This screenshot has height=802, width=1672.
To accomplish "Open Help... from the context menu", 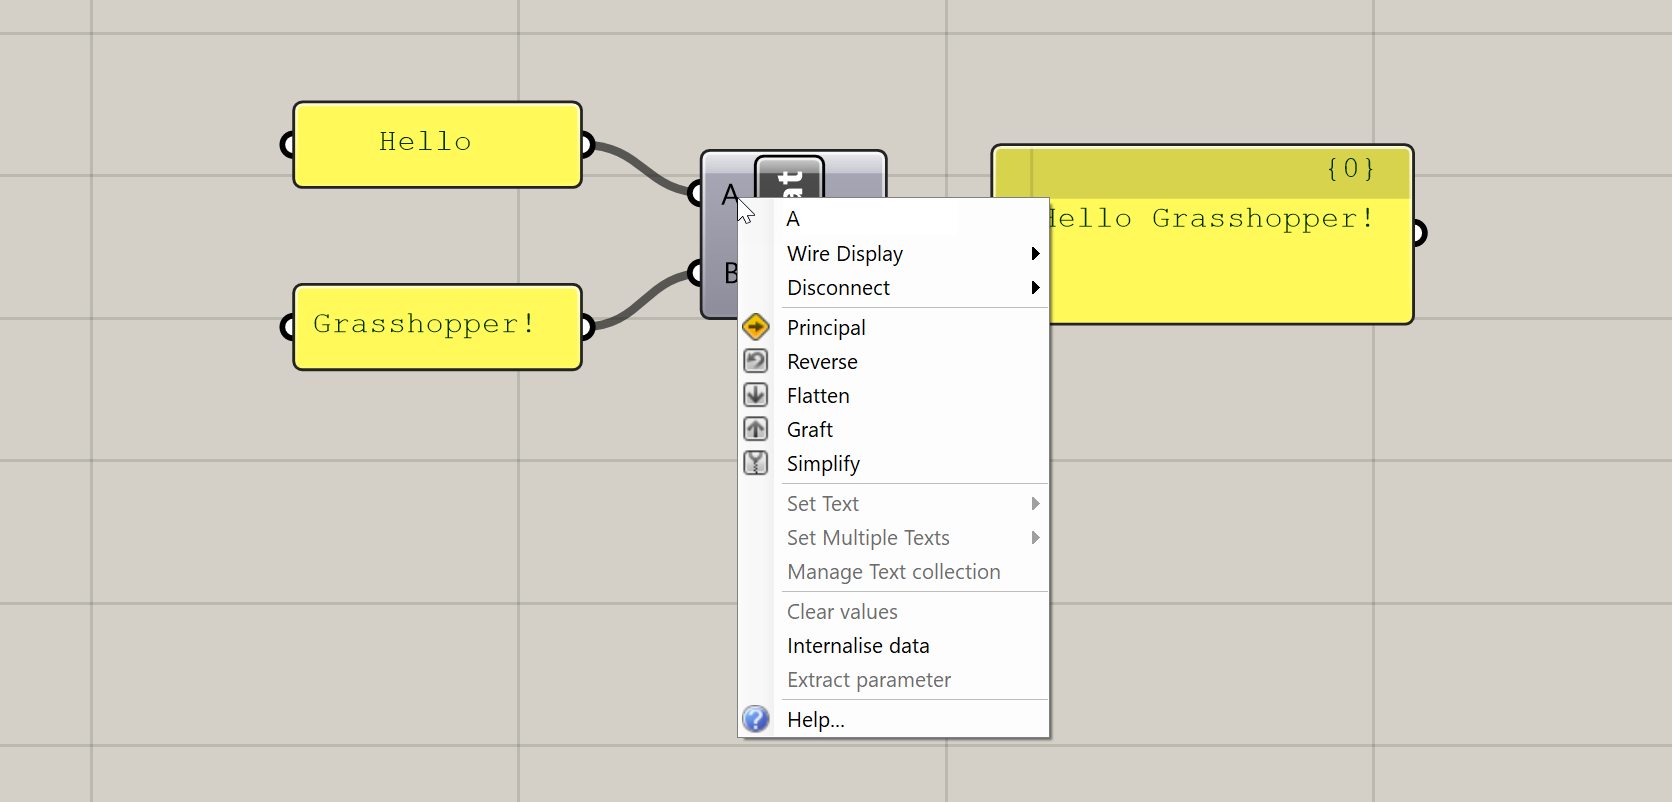I will [894, 720].
